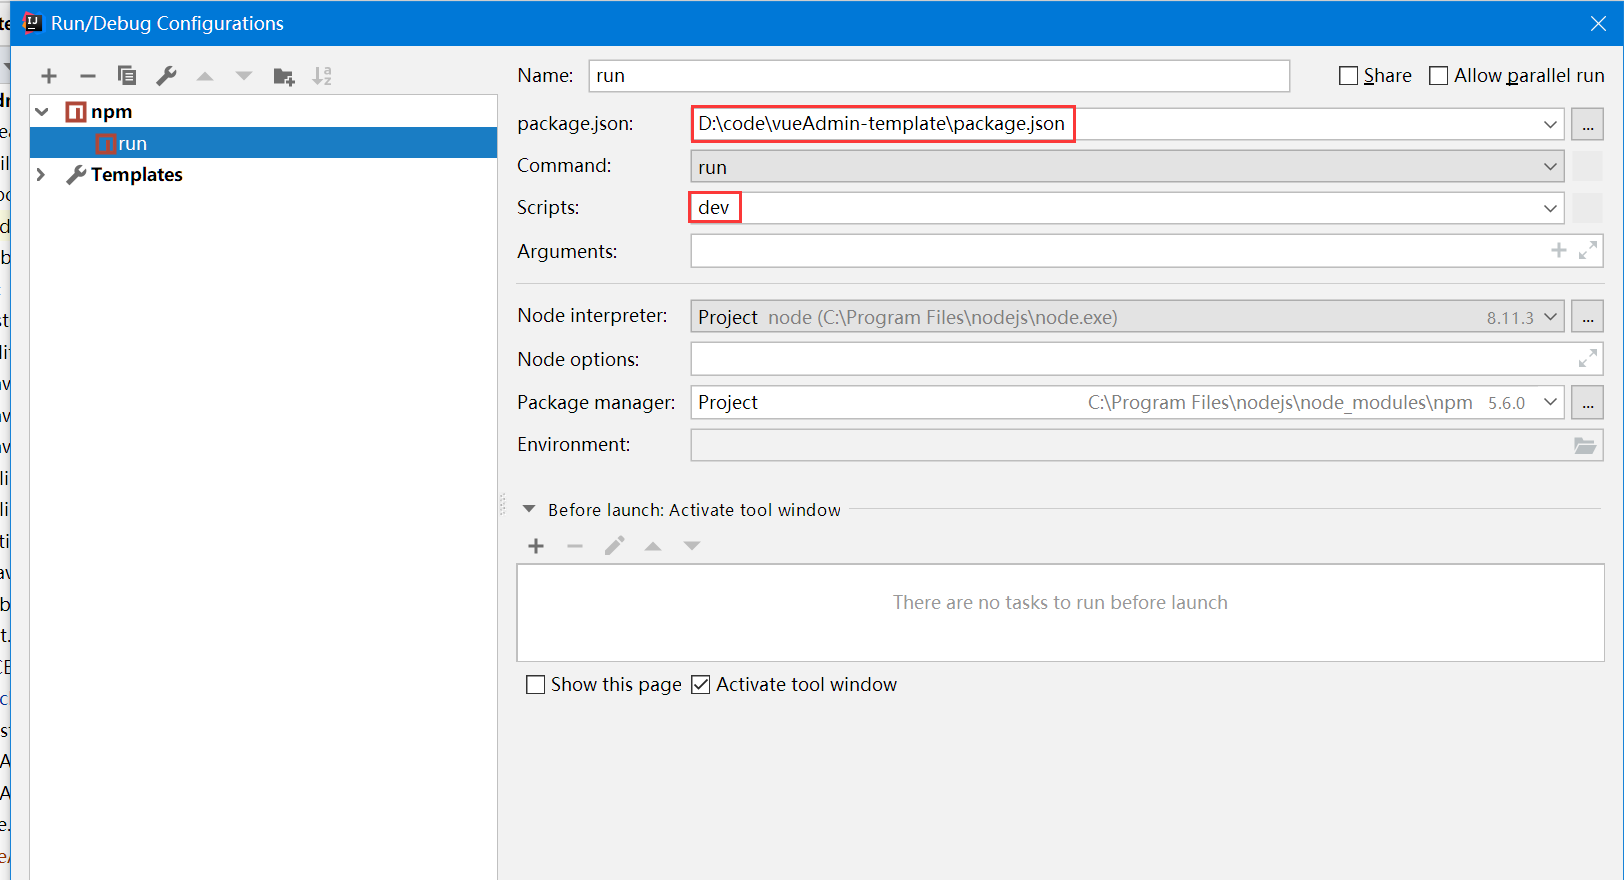Copy the selected configuration
This screenshot has height=880, width=1624.
point(127,76)
